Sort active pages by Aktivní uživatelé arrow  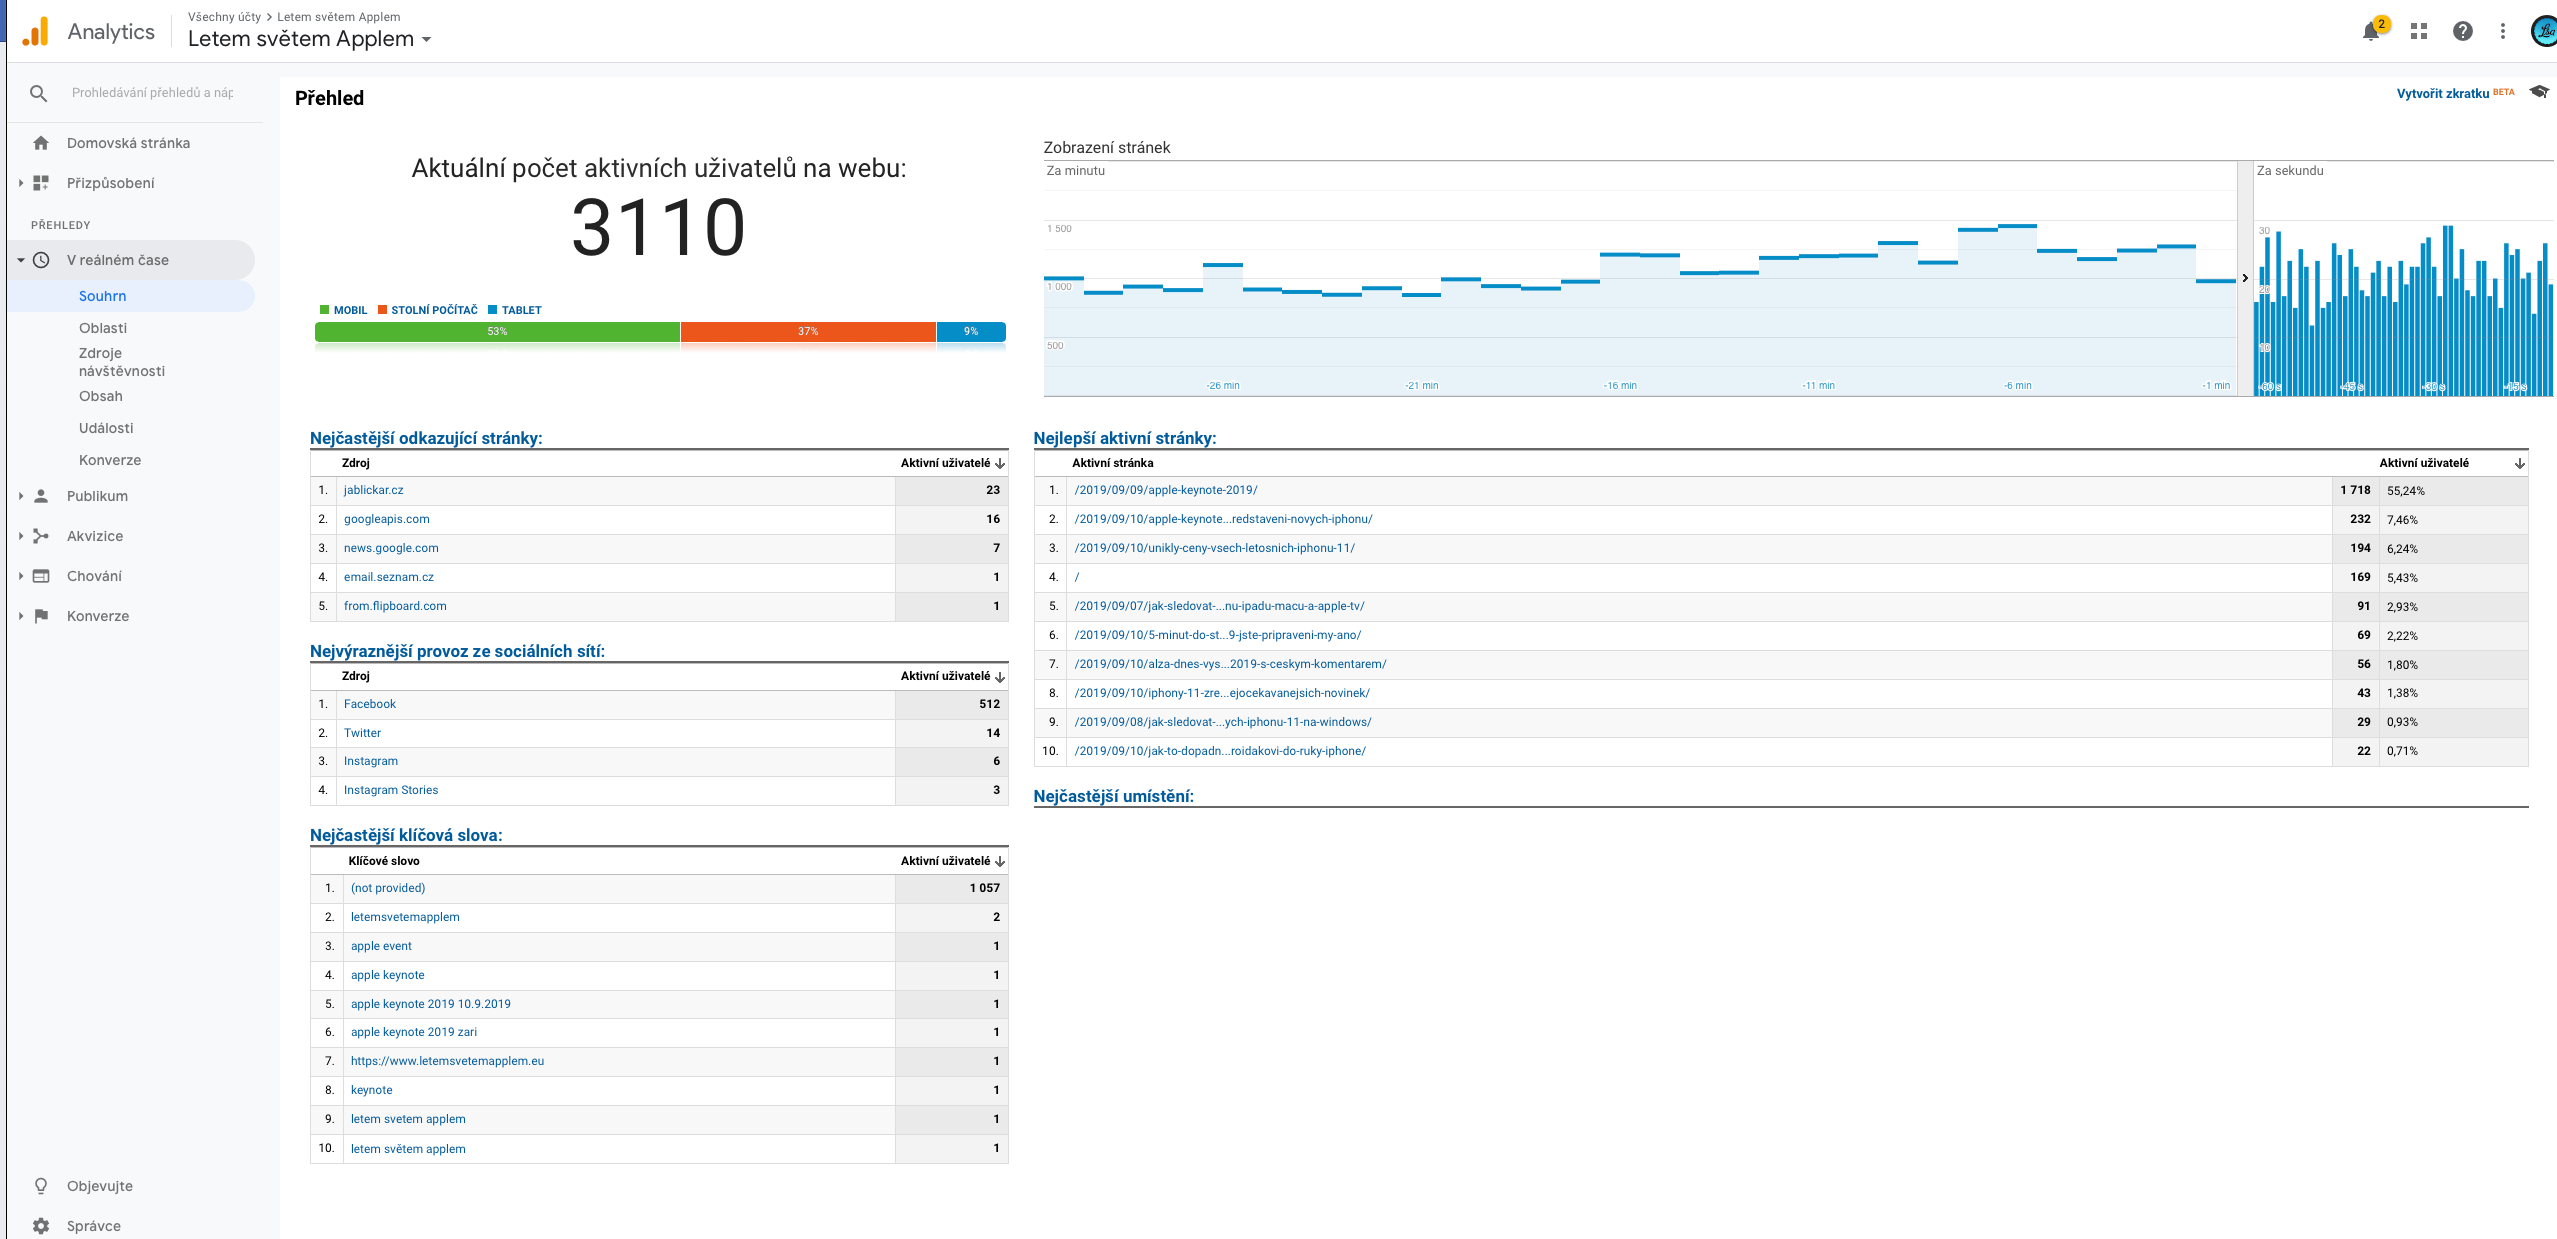point(2519,463)
